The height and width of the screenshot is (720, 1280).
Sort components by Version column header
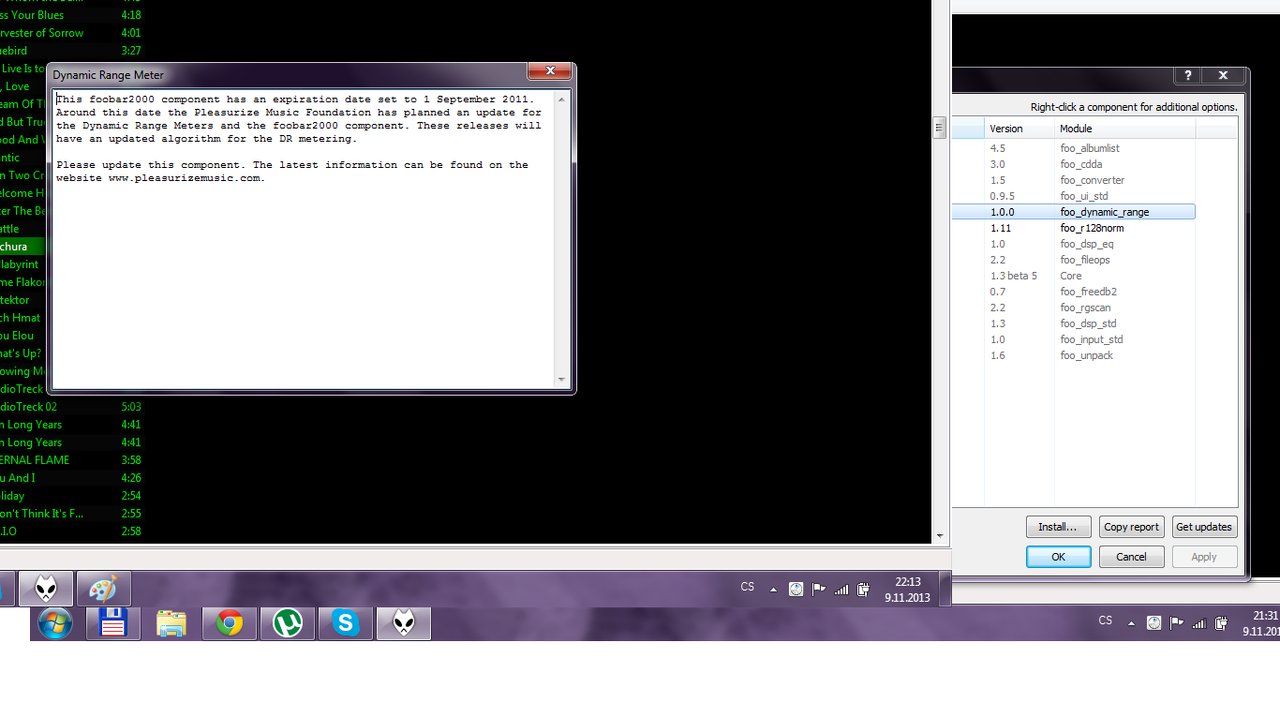click(1019, 128)
